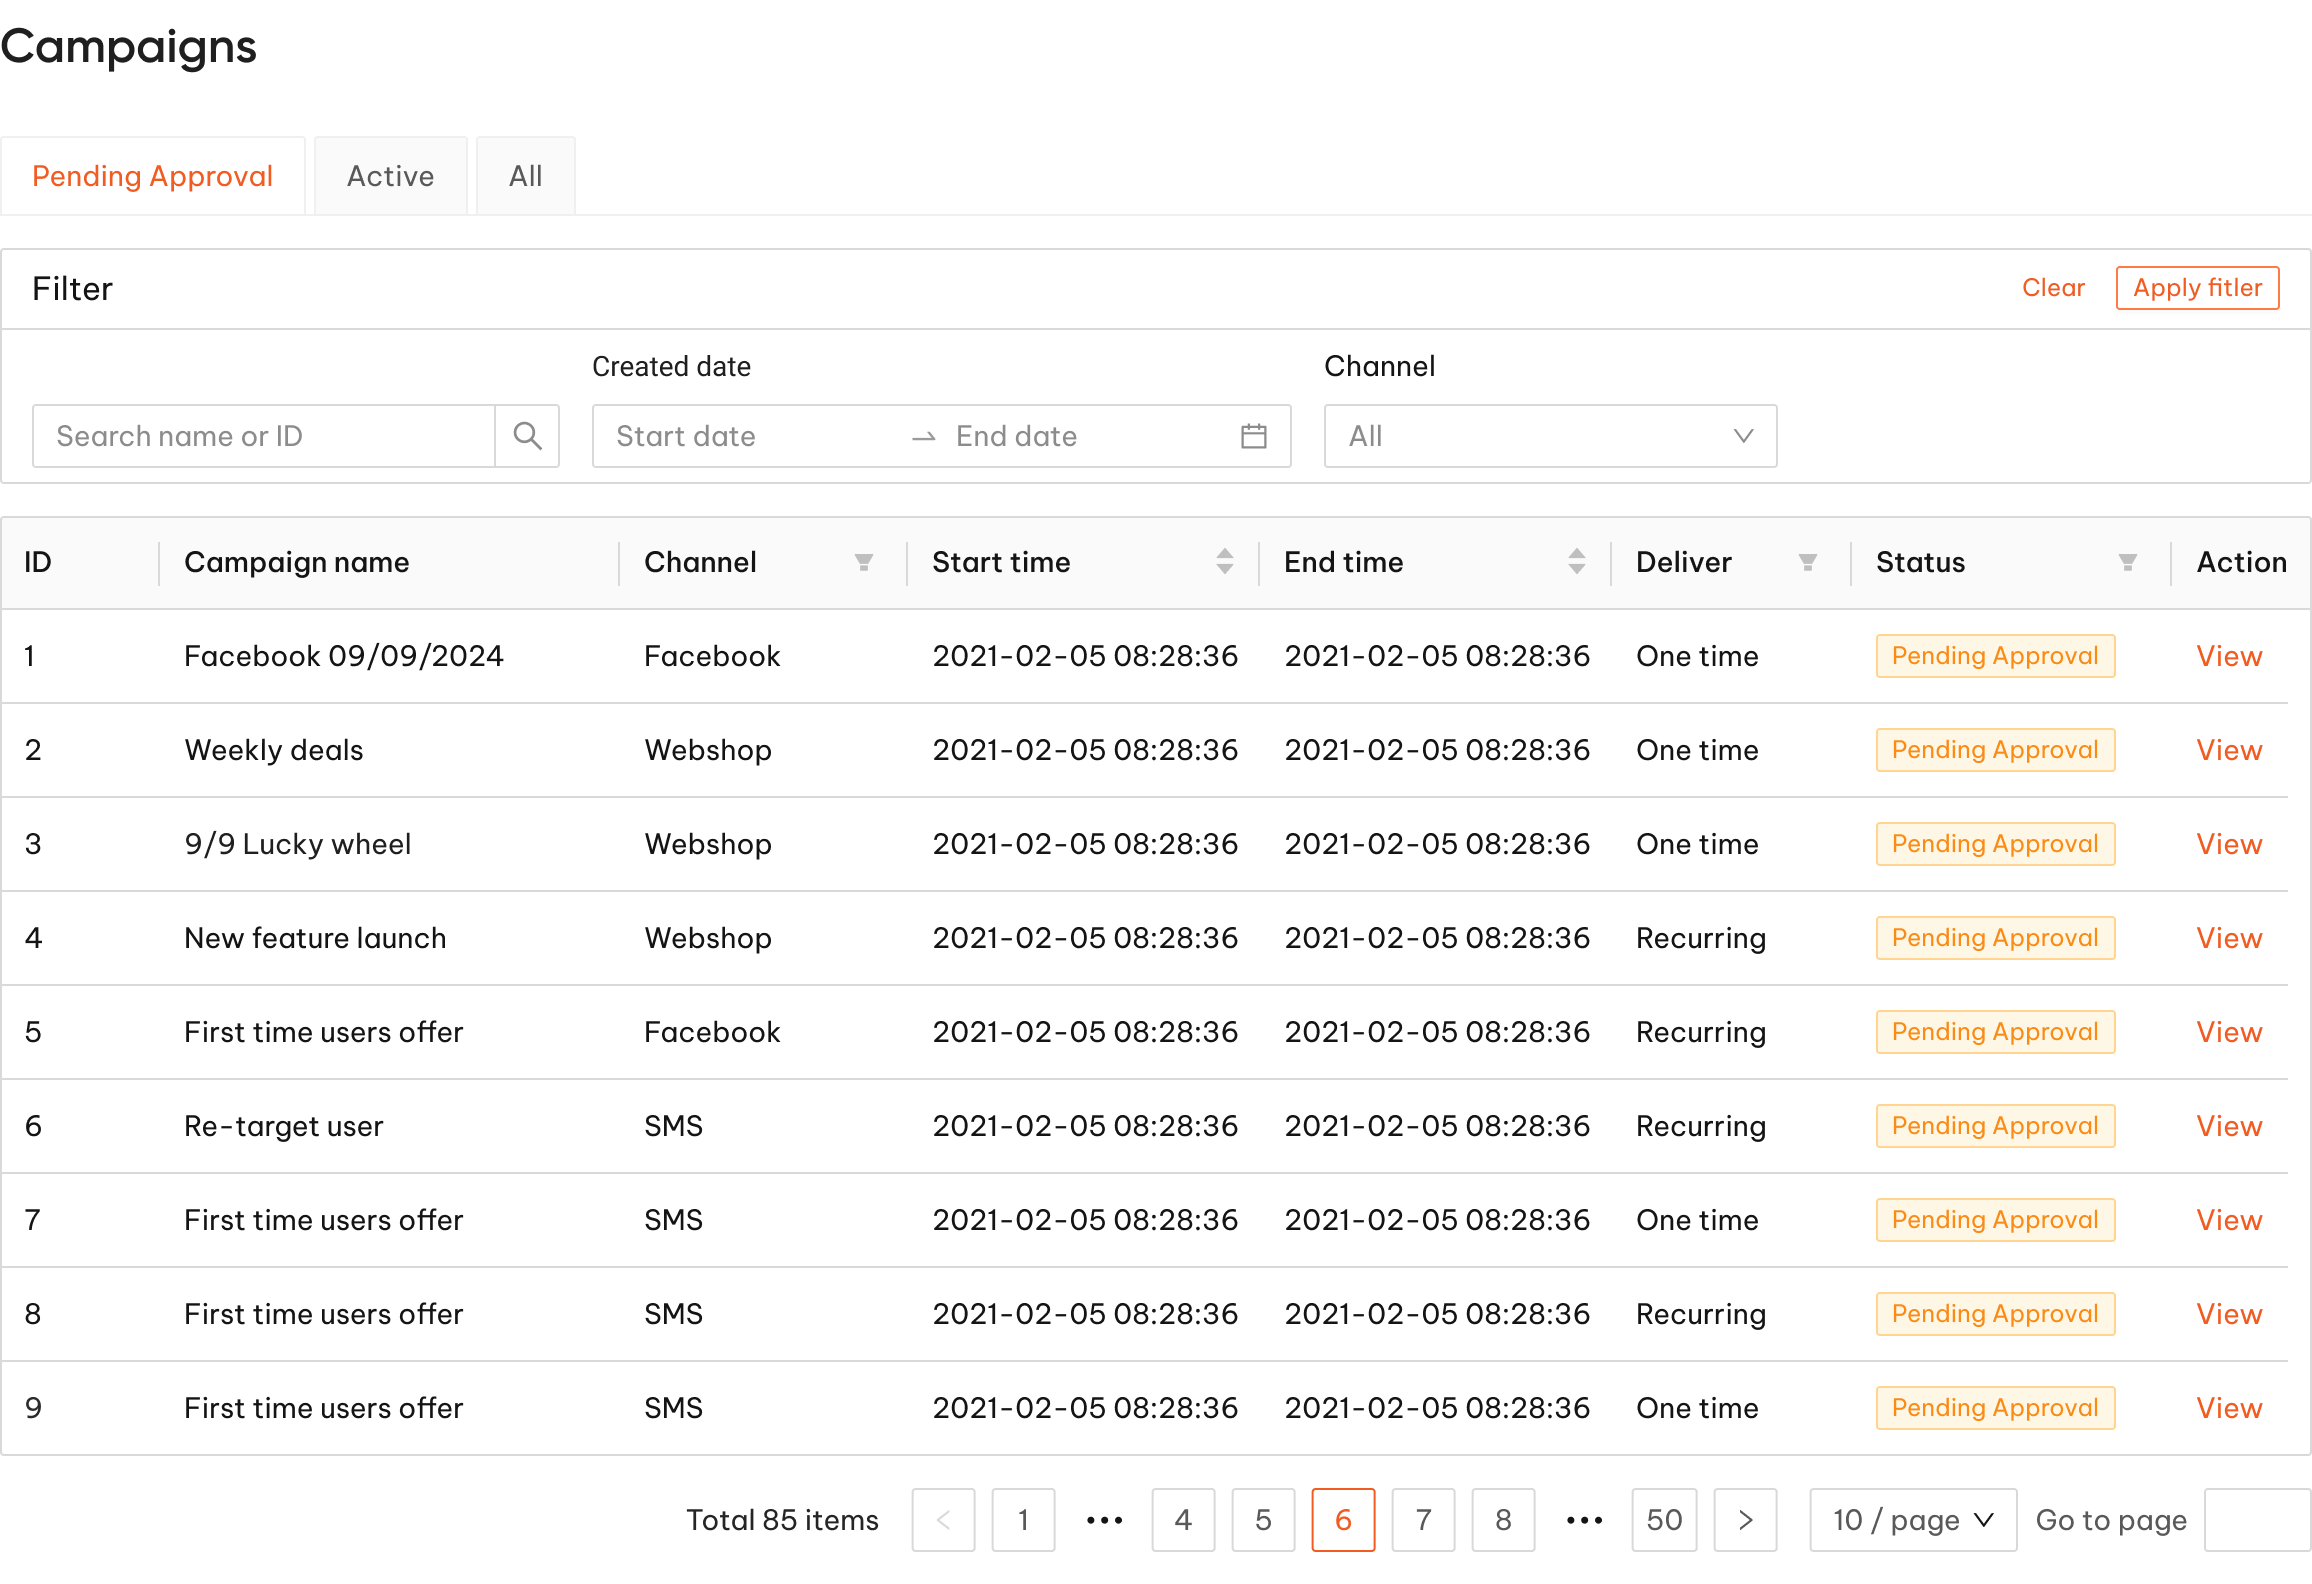
Task: Jump forward pages using right ellipsis
Action: tap(1584, 1520)
